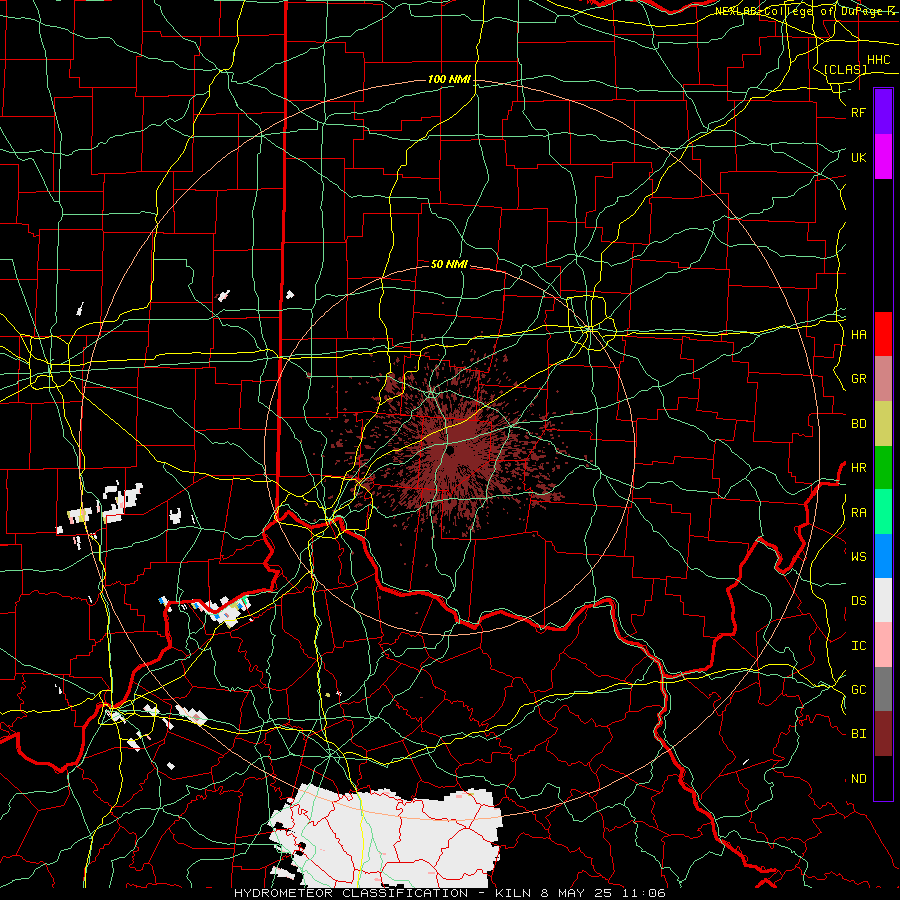Click the HA legend label
Viewport: 900px width, 900px height.
pos(858,335)
